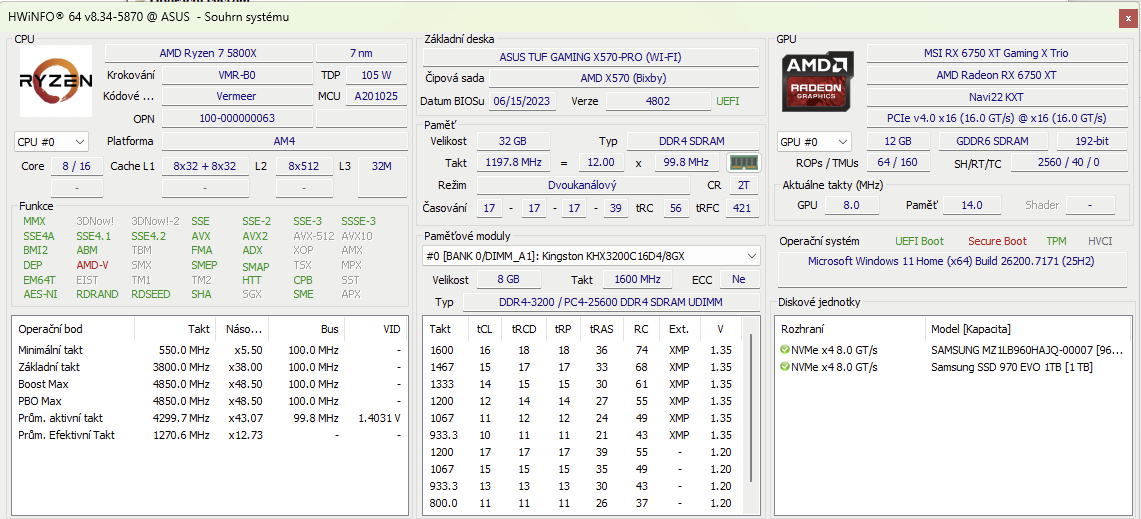Screen dimensions: 1141x519
Task: Click the green check icon for Samsung SSD 970 EVO
Action: pyautogui.click(x=785, y=367)
